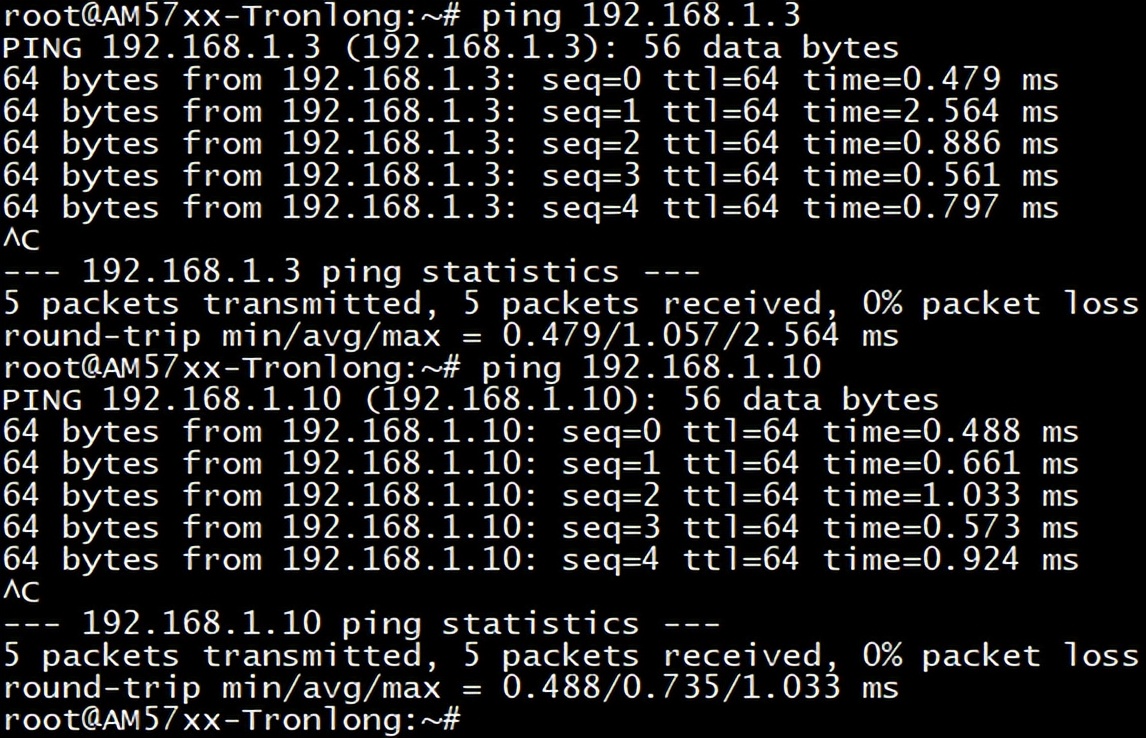Image resolution: width=1146 pixels, height=738 pixels.
Task: Click the first 'ping 192.168.1.3' command
Action: tap(640, 16)
